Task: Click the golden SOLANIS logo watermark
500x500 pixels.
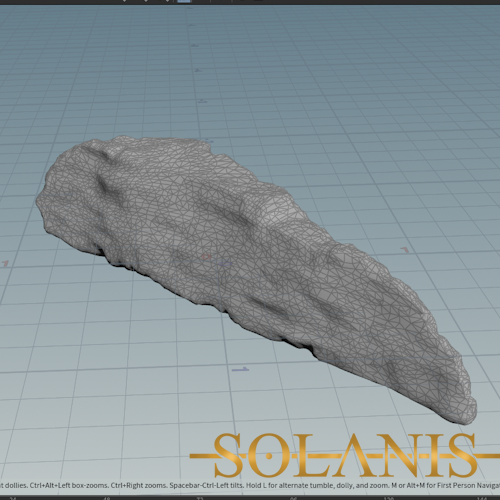Action: (x=345, y=455)
